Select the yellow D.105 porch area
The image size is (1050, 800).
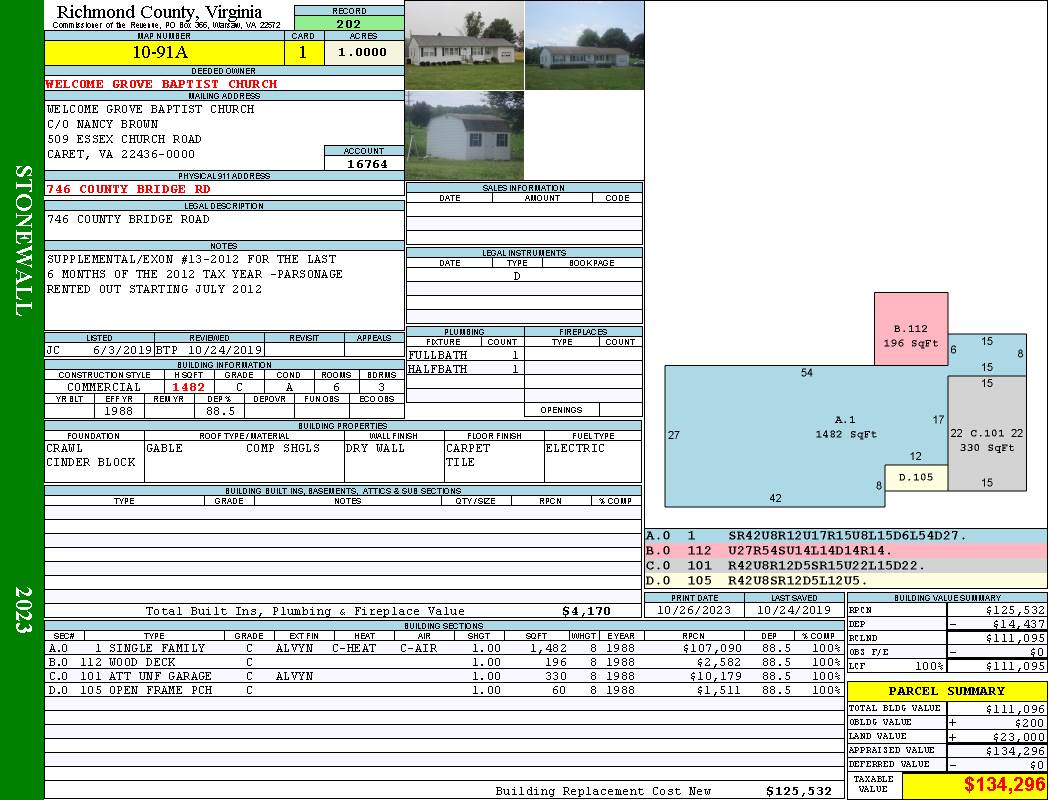pyautogui.click(x=915, y=478)
